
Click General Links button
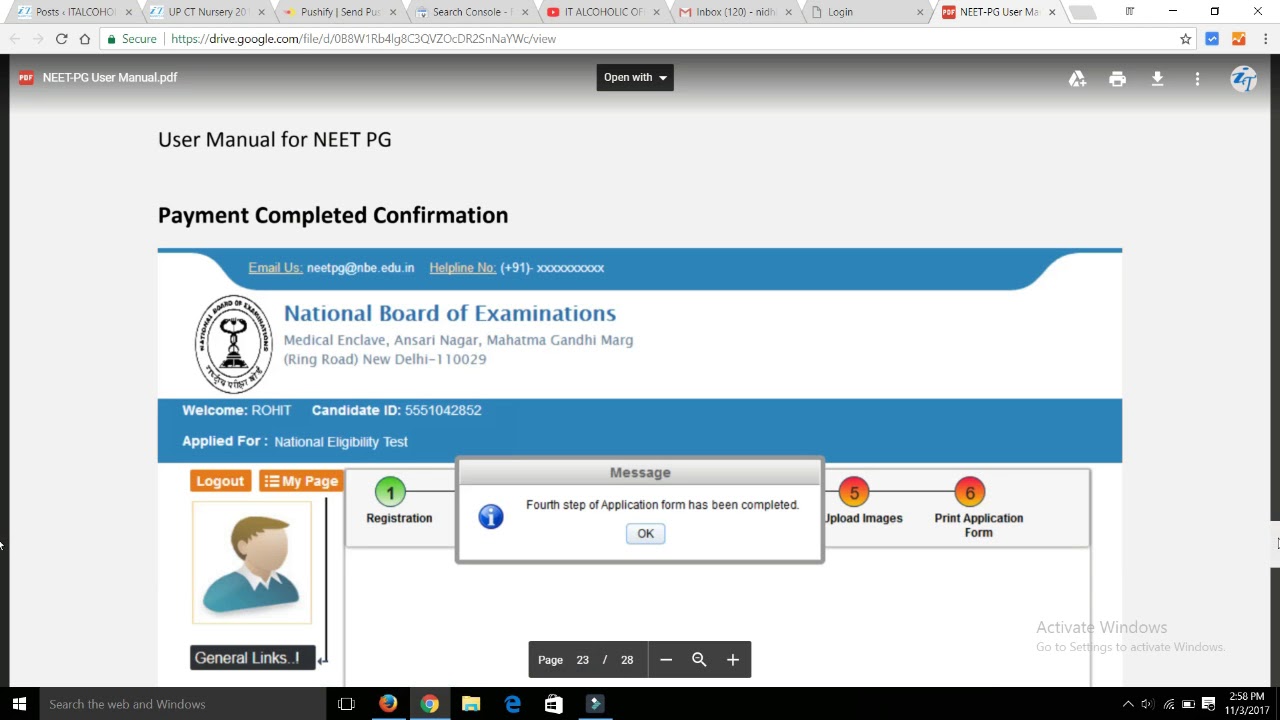pyautogui.click(x=252, y=658)
